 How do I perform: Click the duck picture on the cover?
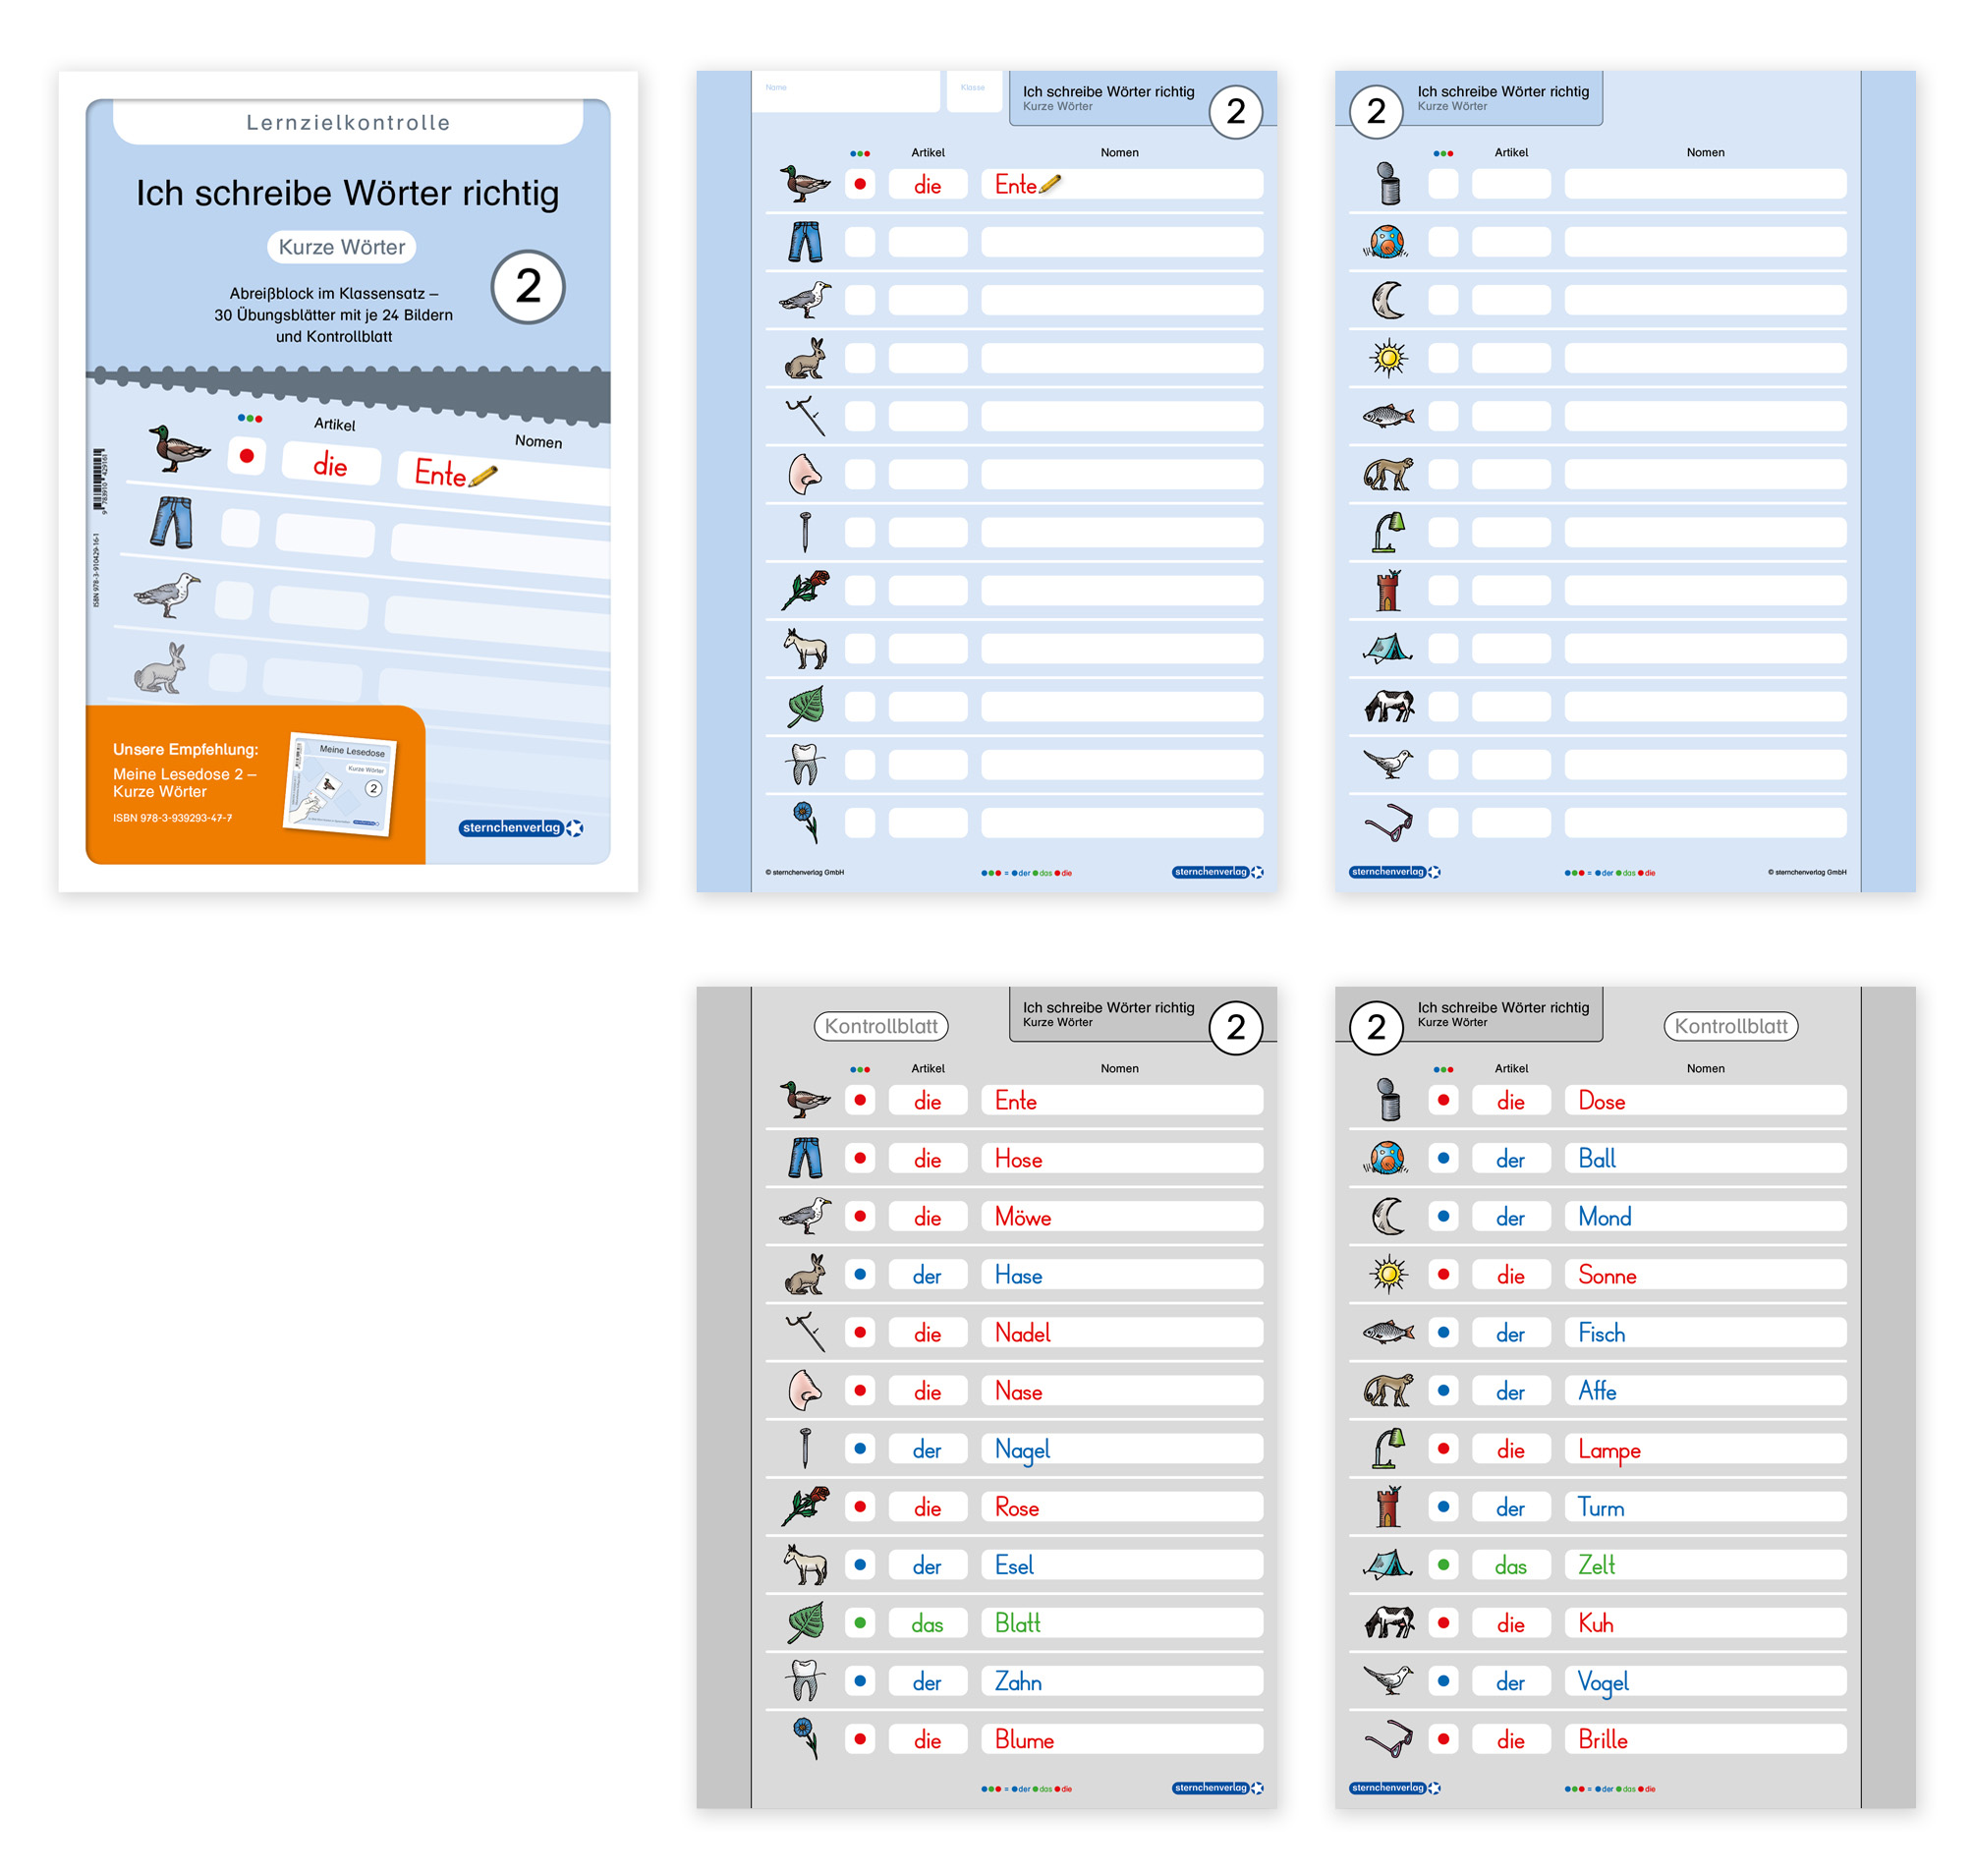[178, 448]
